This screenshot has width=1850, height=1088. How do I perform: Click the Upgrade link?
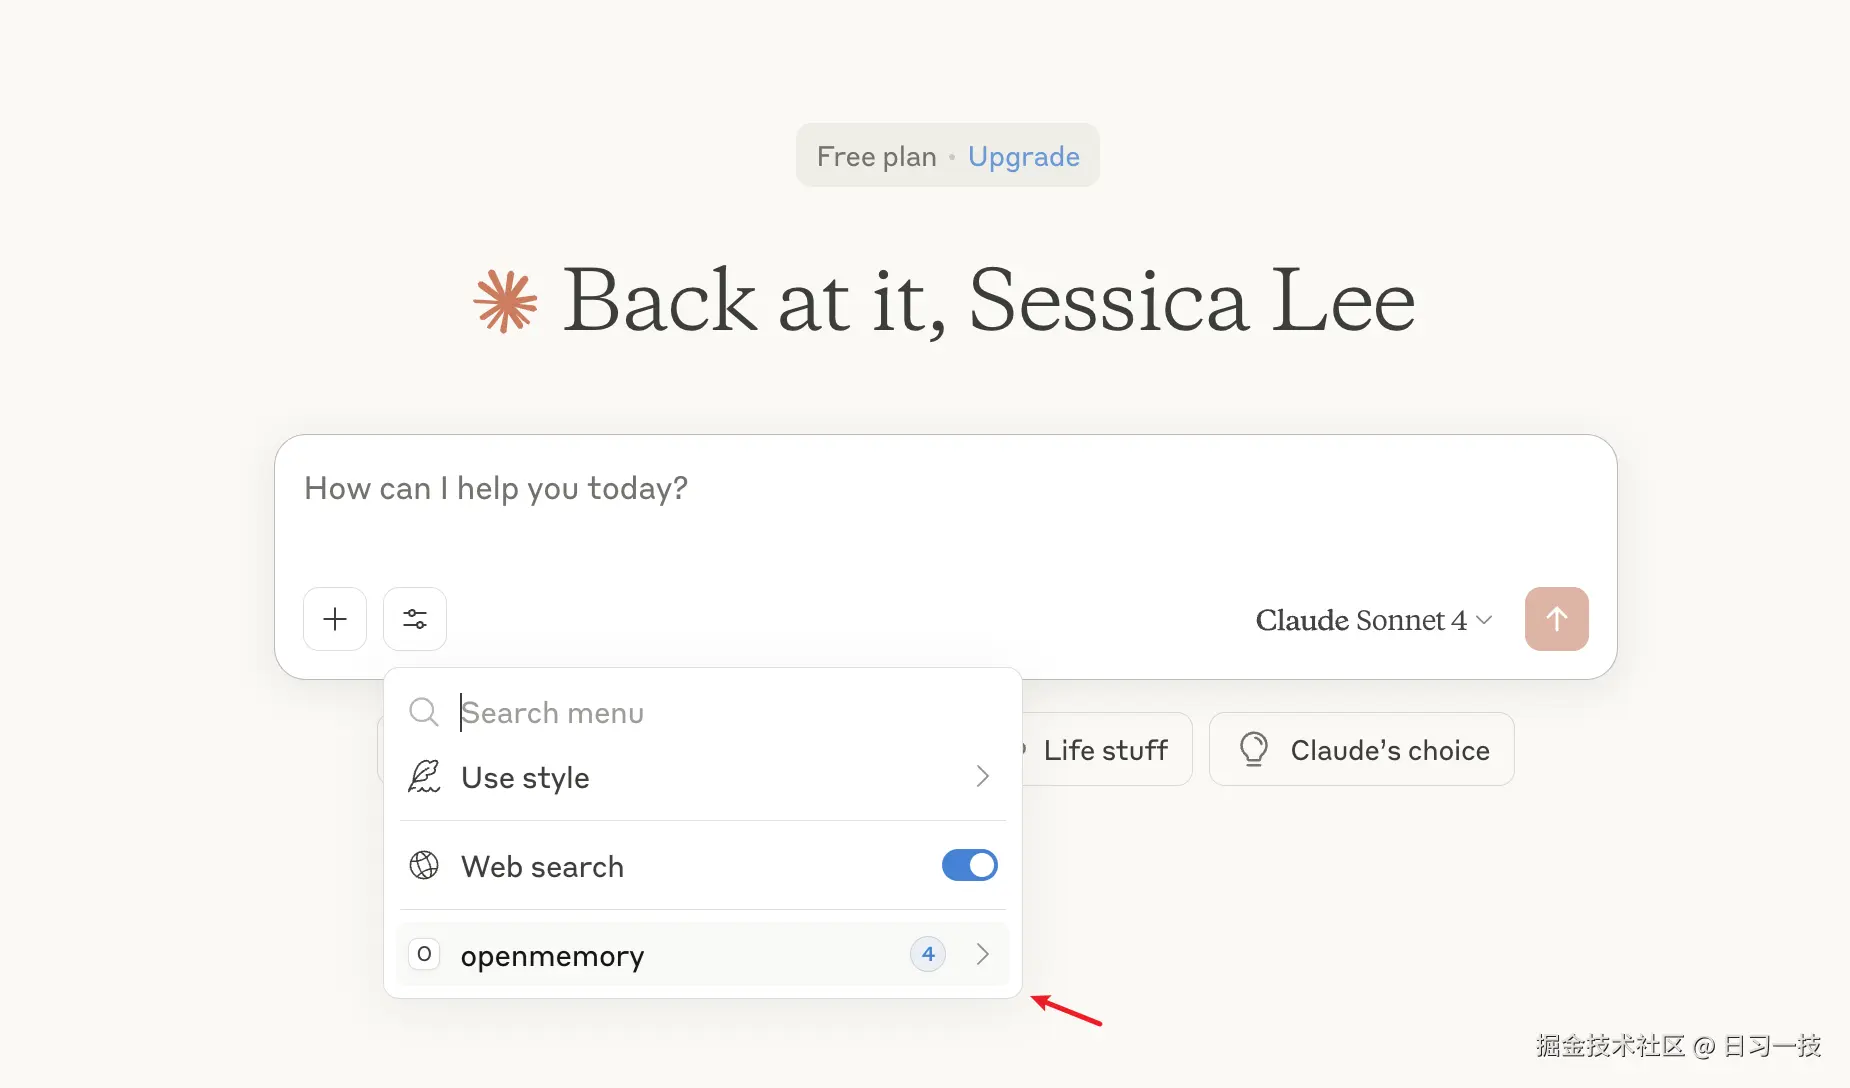[1023, 156]
